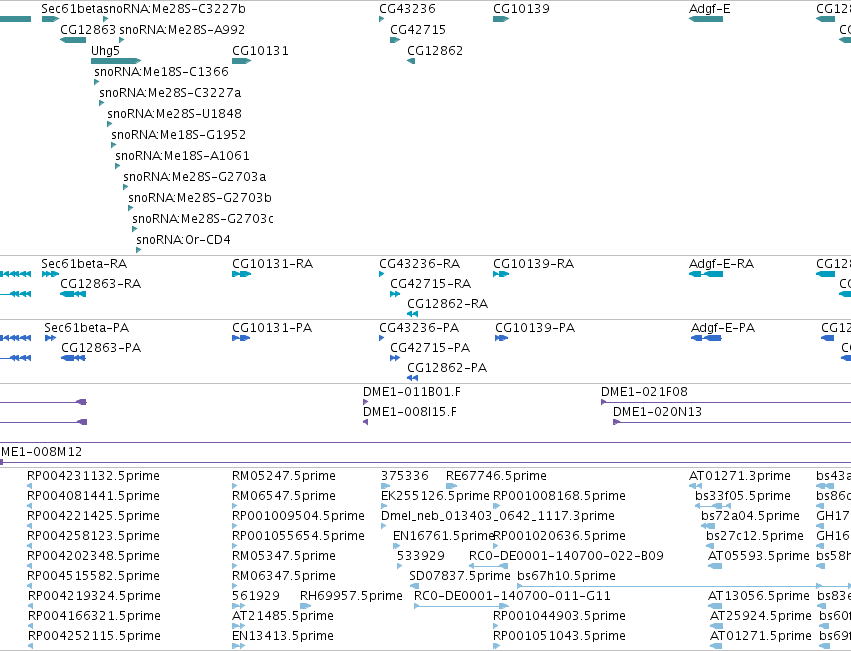Click the DME1-021F08 clone label

644,392
